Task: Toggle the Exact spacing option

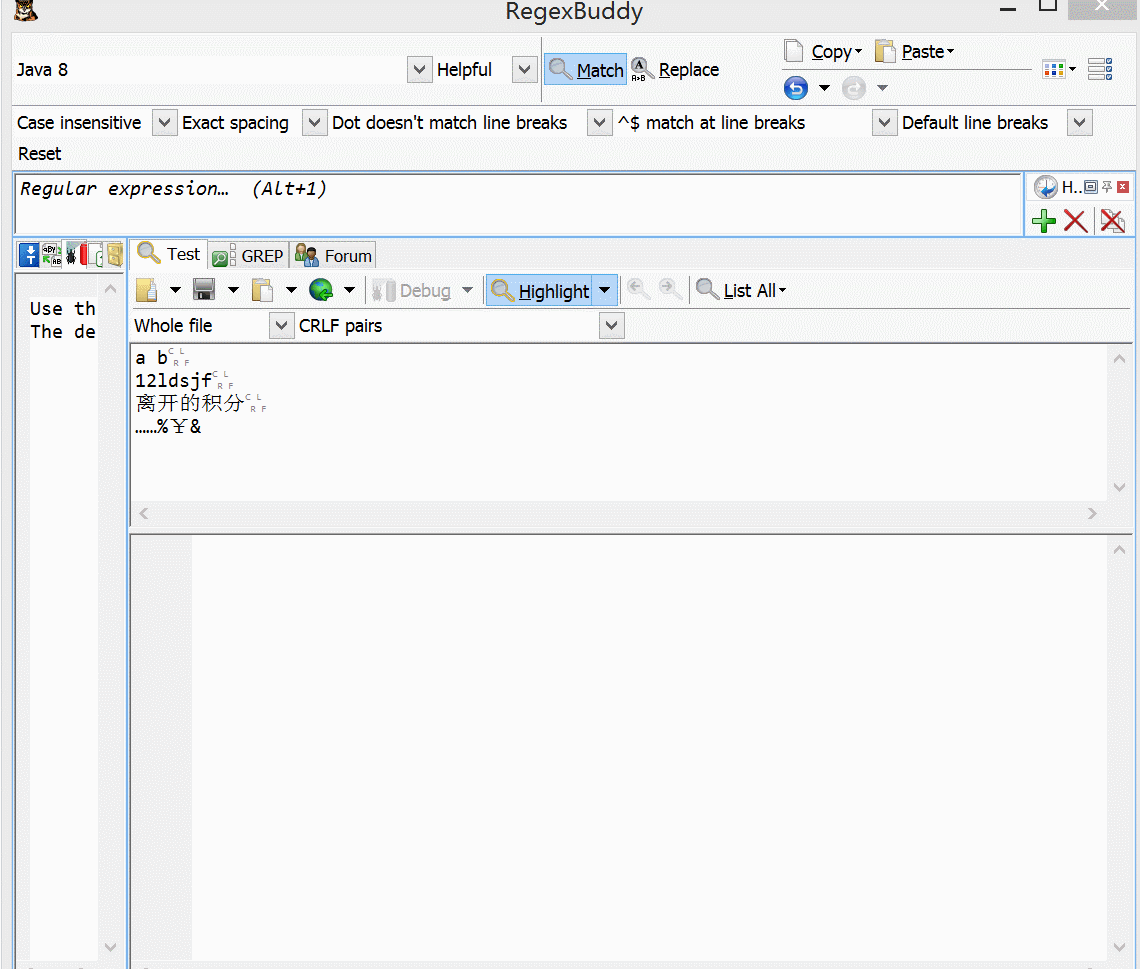Action: [x=235, y=123]
